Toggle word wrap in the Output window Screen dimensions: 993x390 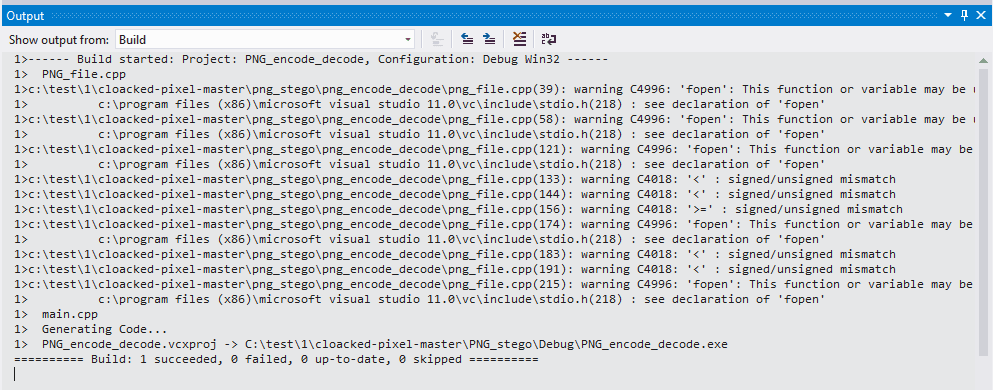[549, 40]
